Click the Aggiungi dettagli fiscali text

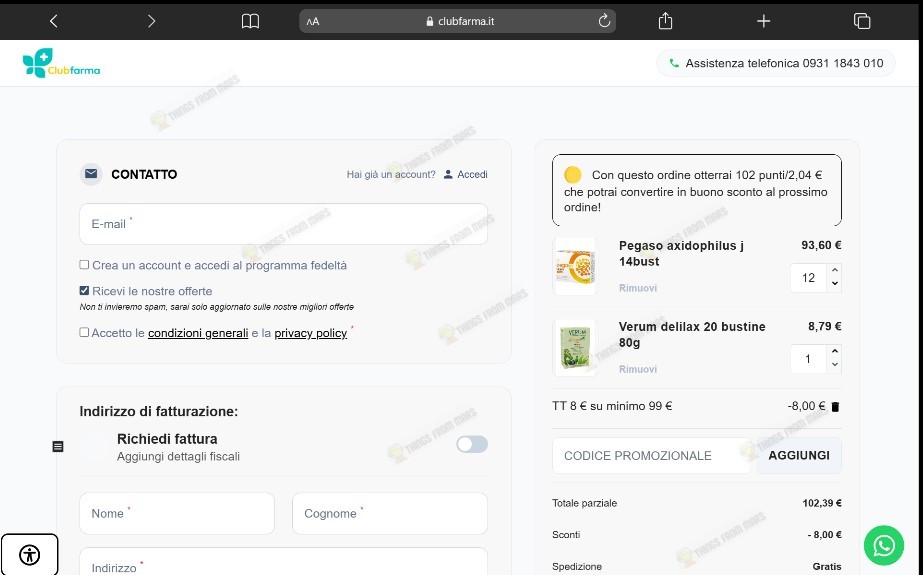tap(178, 457)
